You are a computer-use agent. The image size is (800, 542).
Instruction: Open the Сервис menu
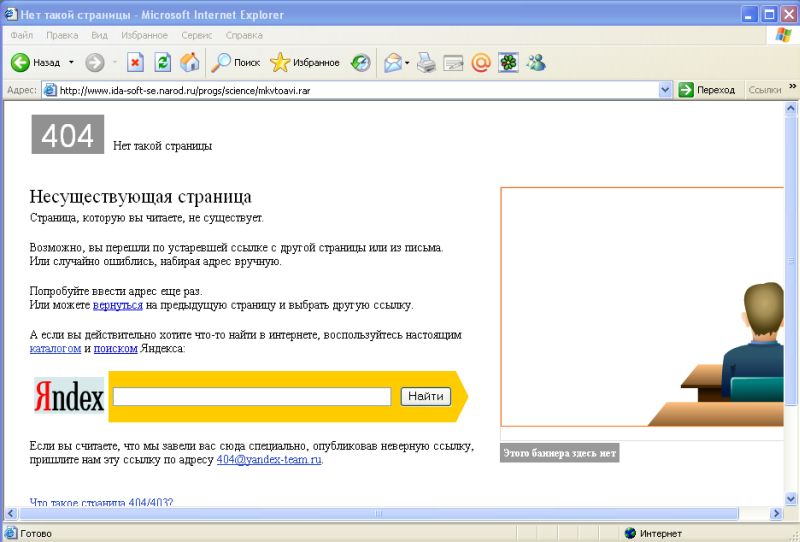click(196, 35)
